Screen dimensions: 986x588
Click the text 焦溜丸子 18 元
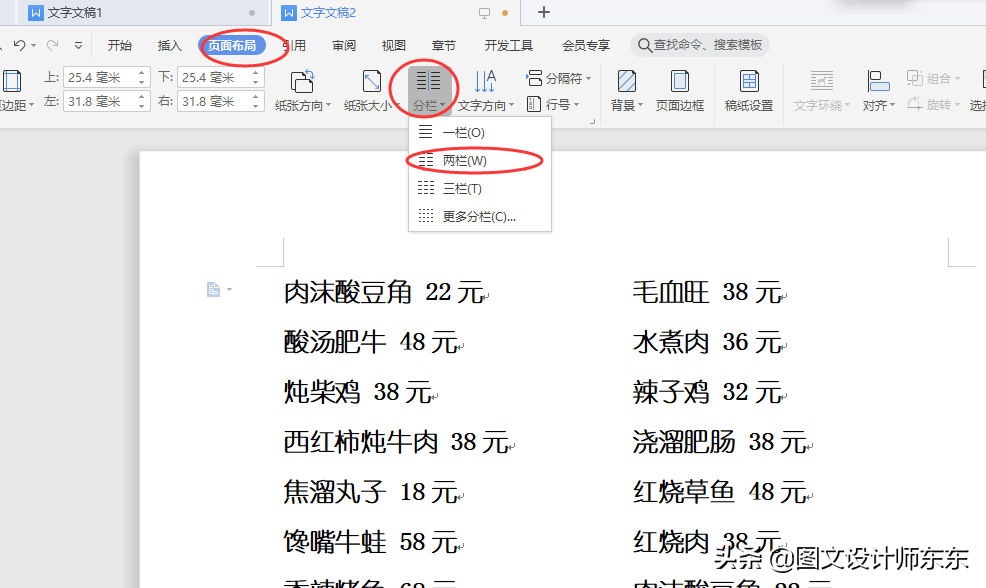tap(371, 492)
